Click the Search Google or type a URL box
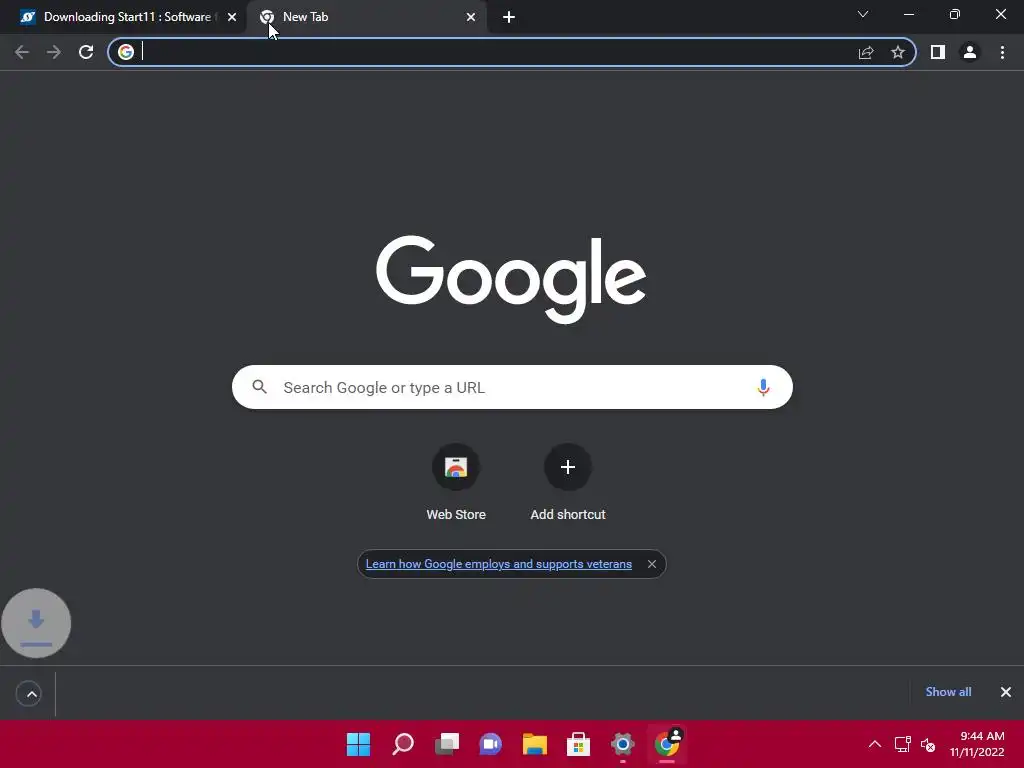The height and width of the screenshot is (768, 1024). tap(512, 387)
